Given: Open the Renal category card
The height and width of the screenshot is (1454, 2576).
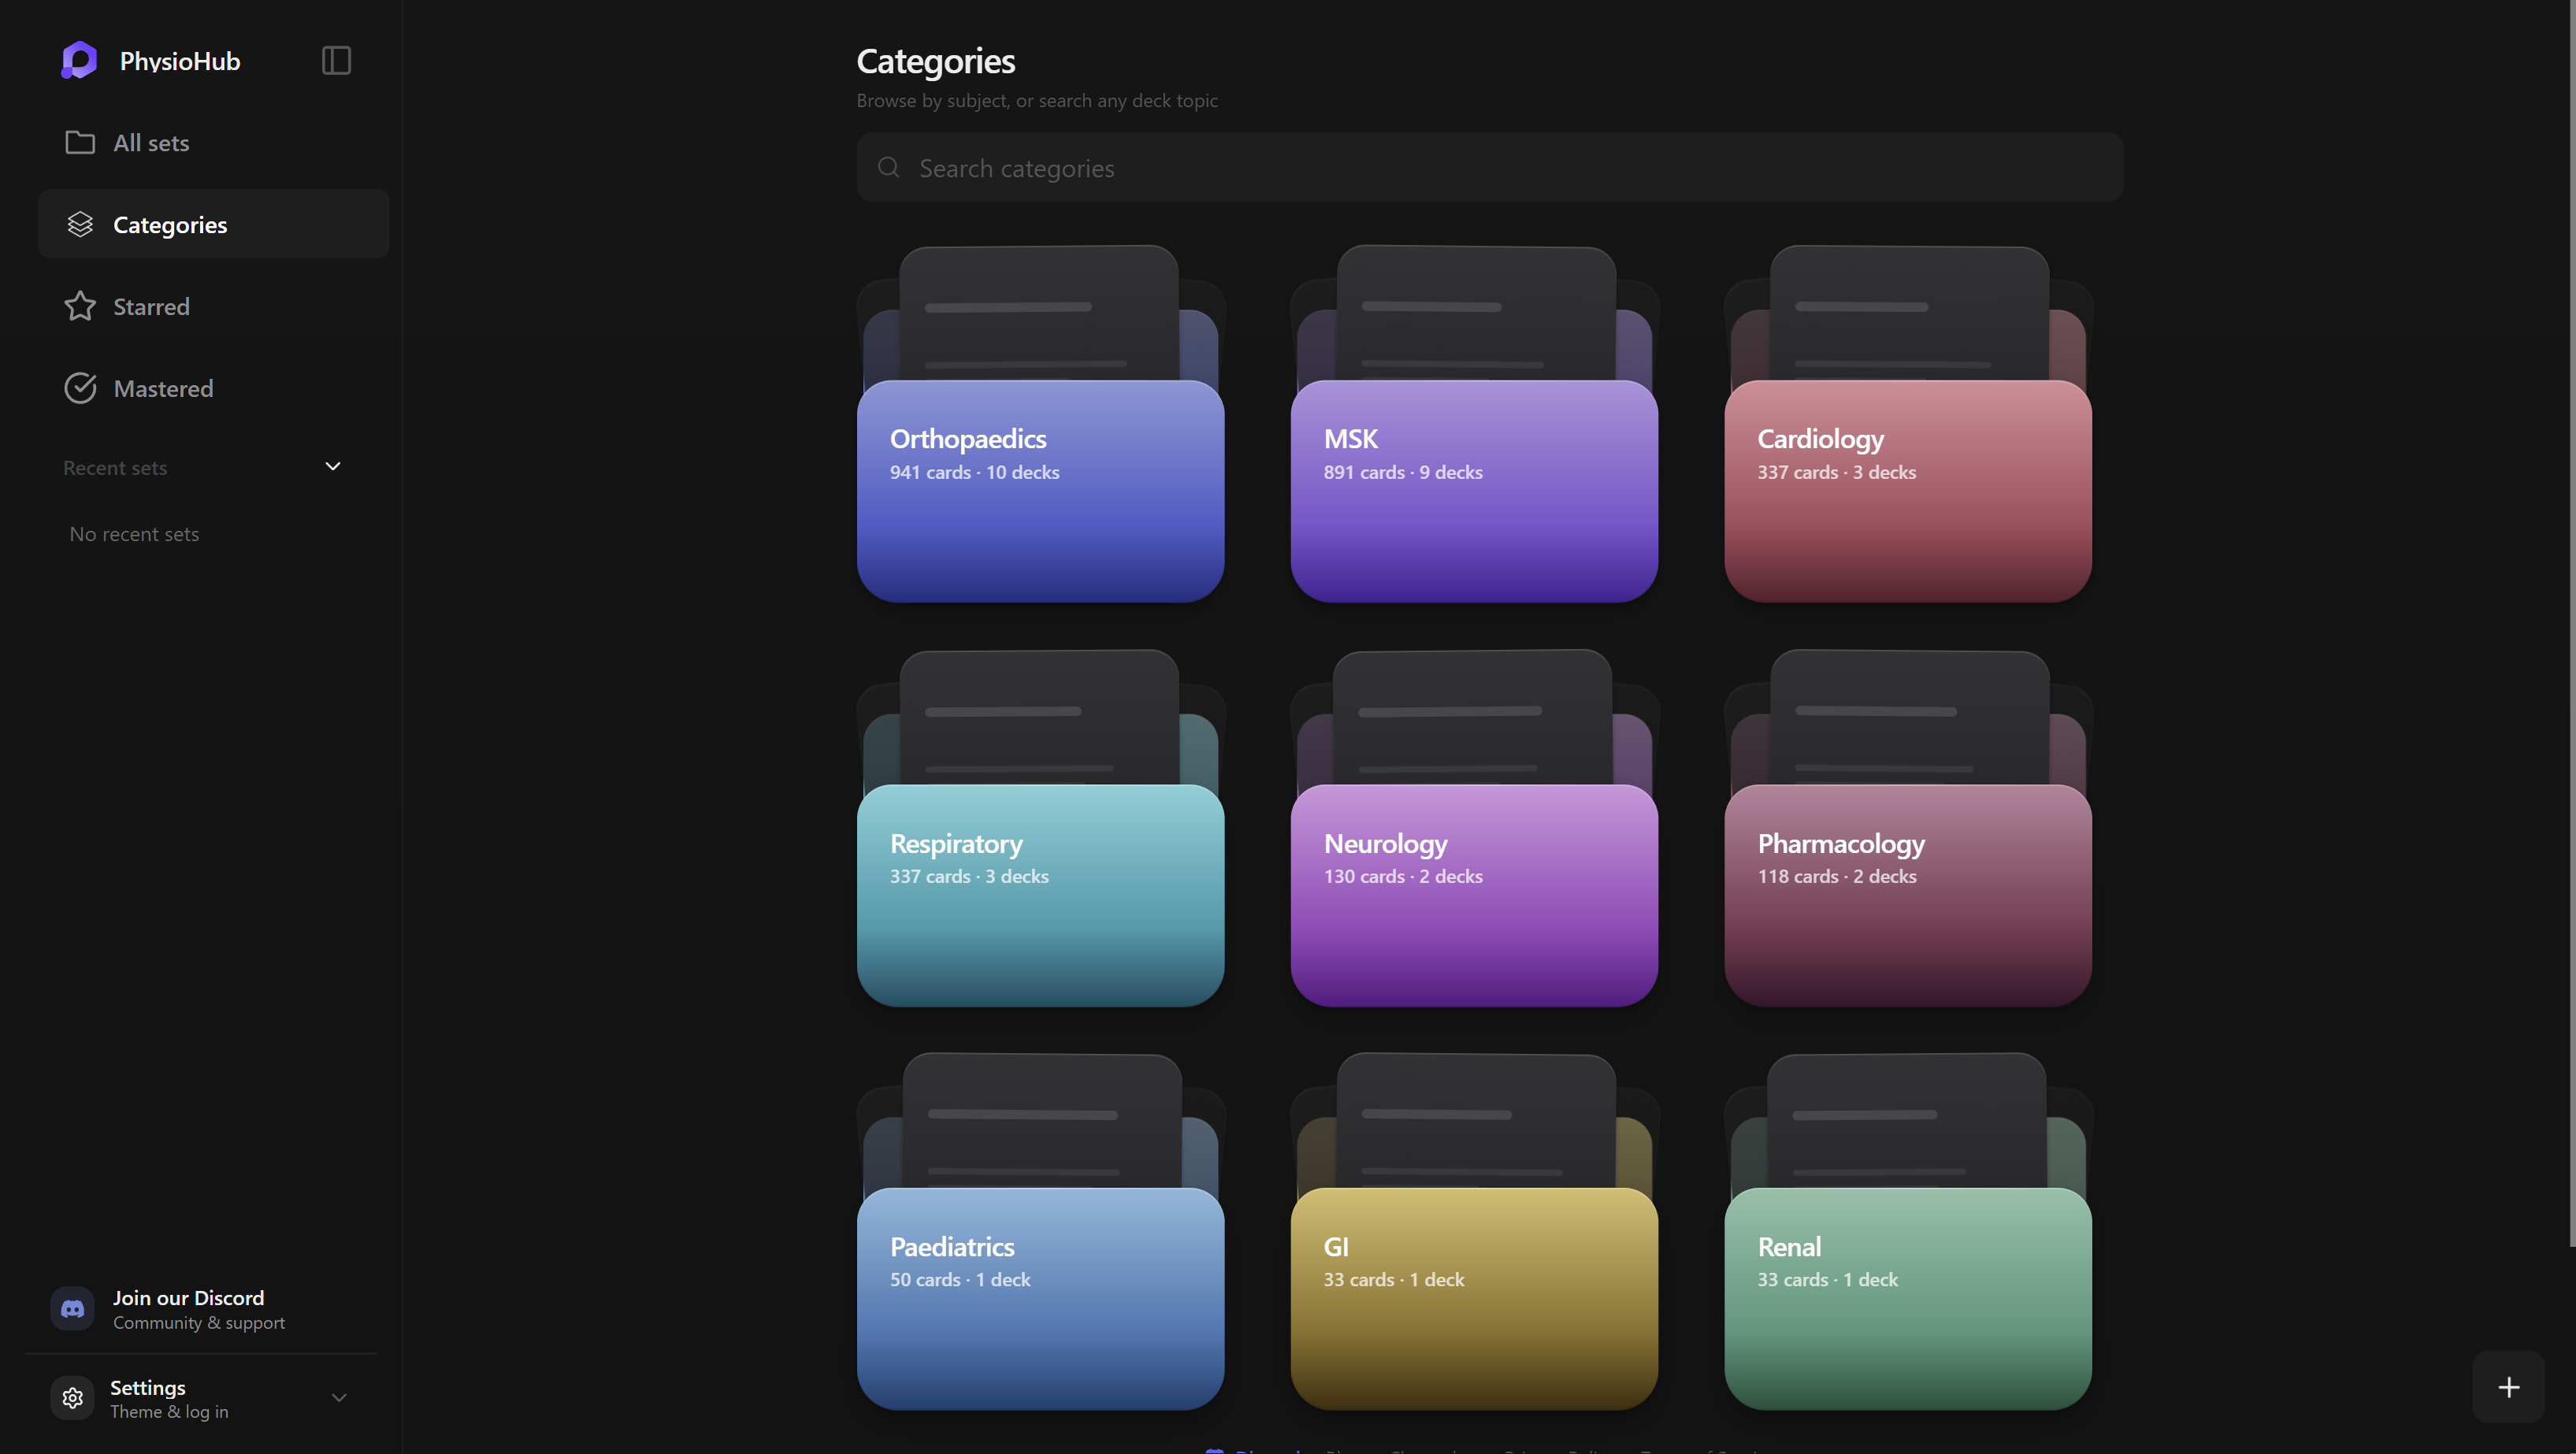Looking at the screenshot, I should pos(1908,1299).
